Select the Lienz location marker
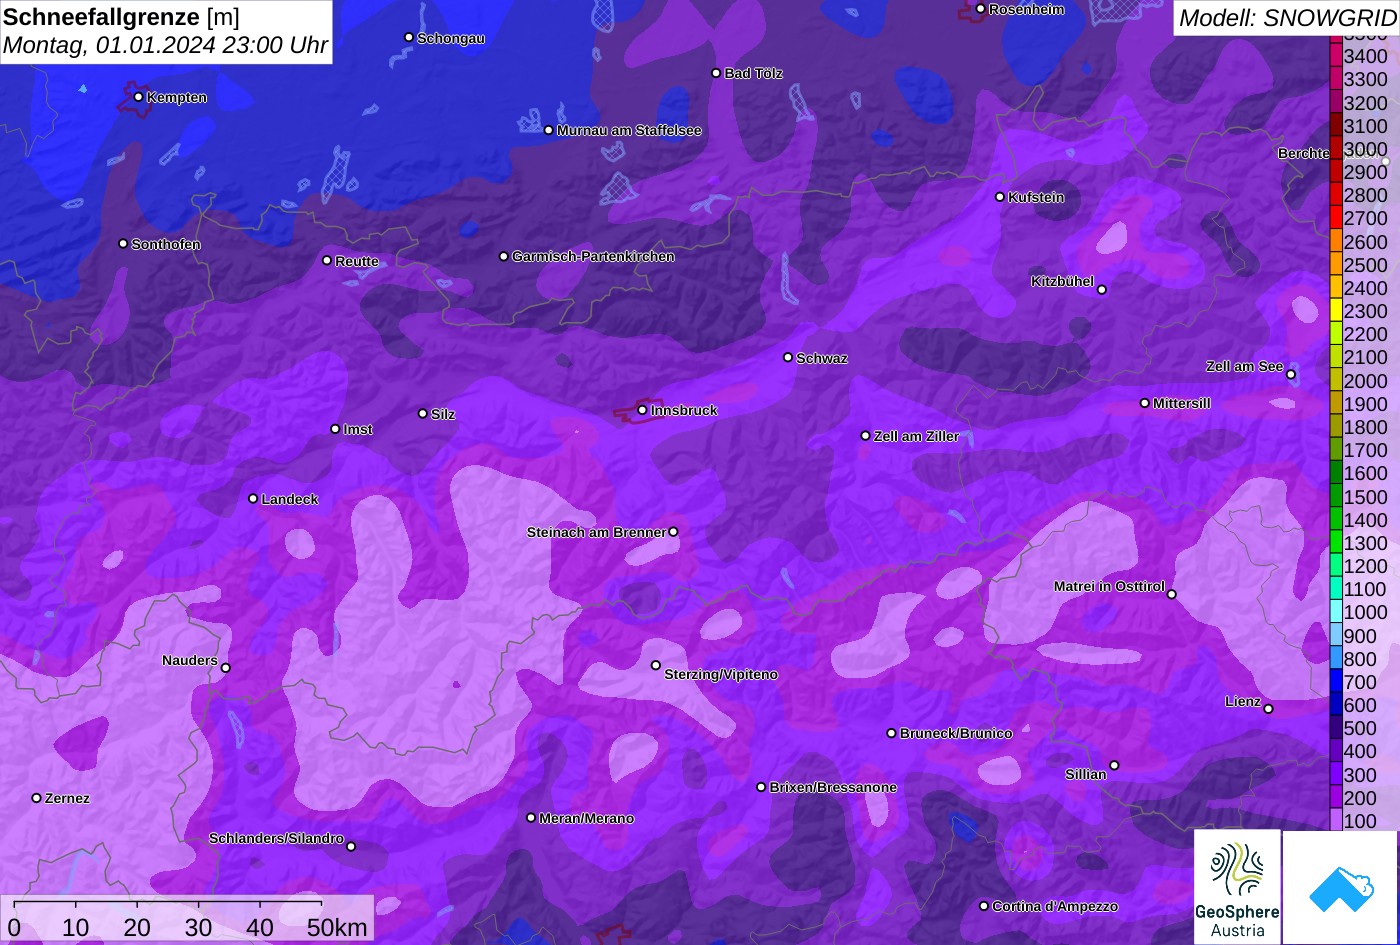This screenshot has height=945, width=1400. 1268,709
